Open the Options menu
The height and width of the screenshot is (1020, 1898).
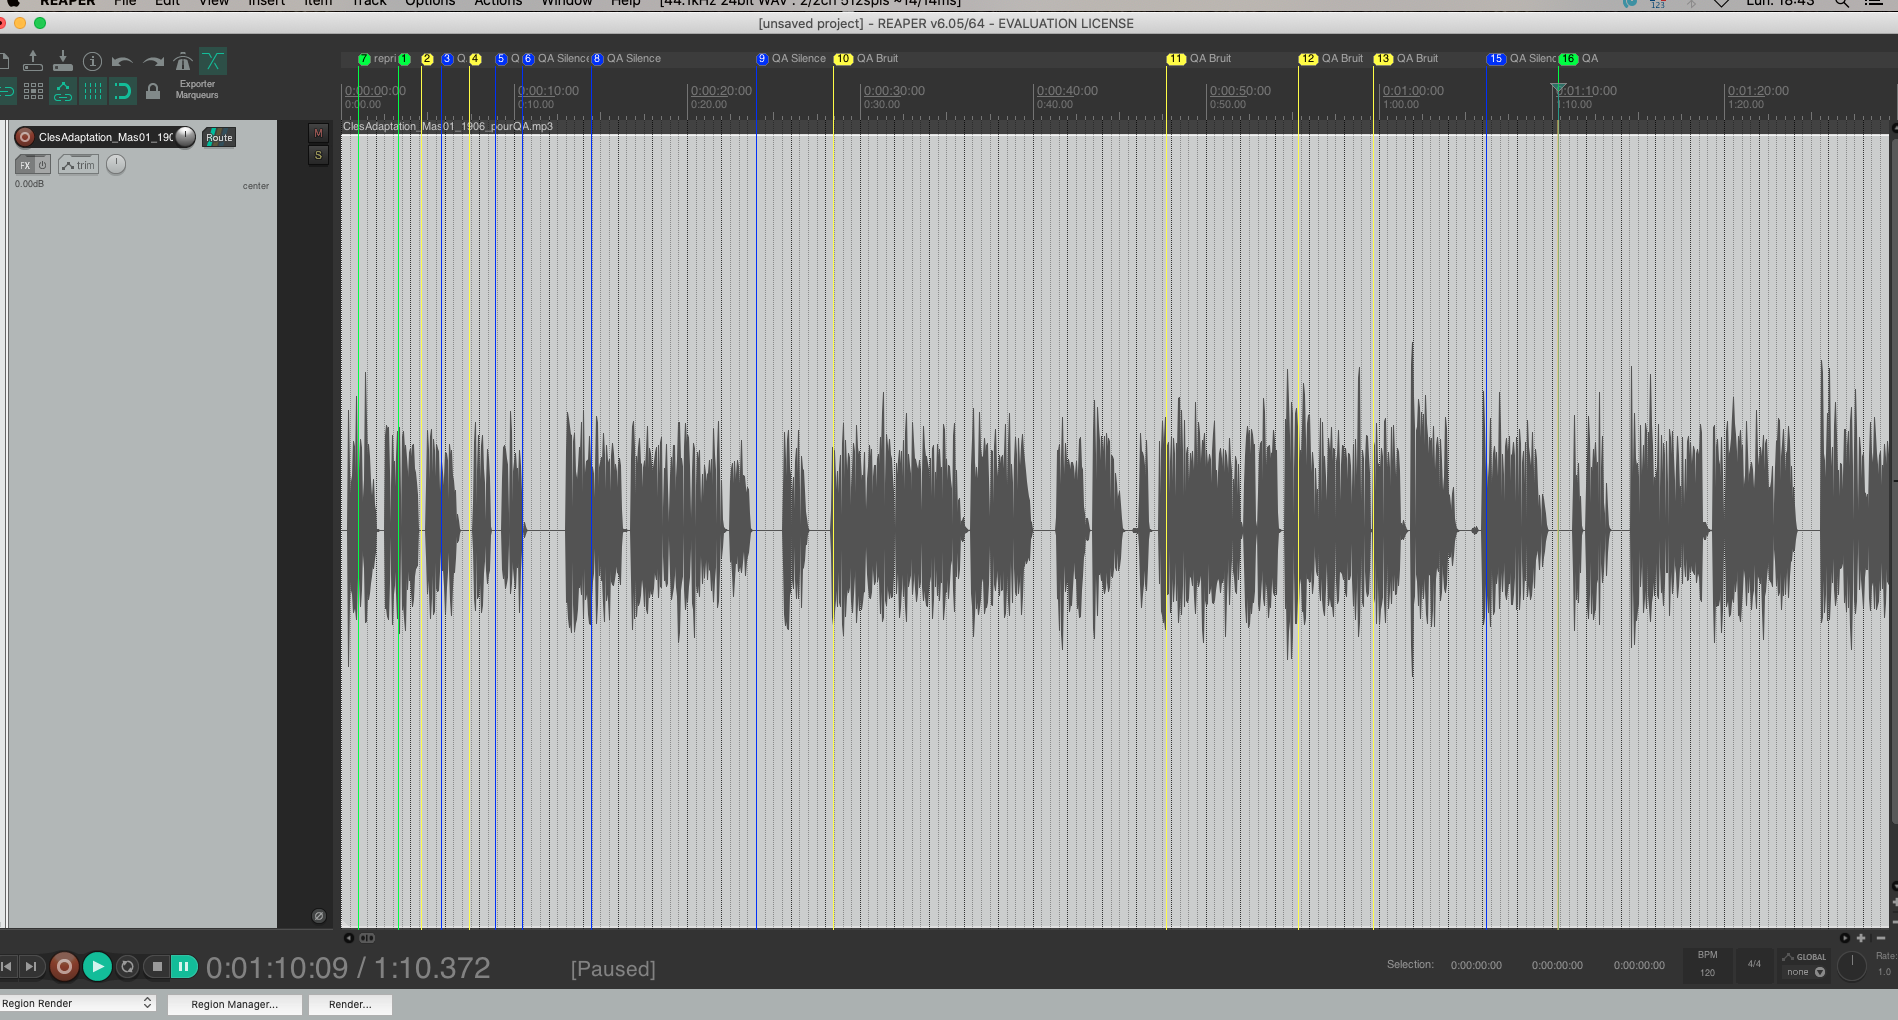pyautogui.click(x=430, y=3)
